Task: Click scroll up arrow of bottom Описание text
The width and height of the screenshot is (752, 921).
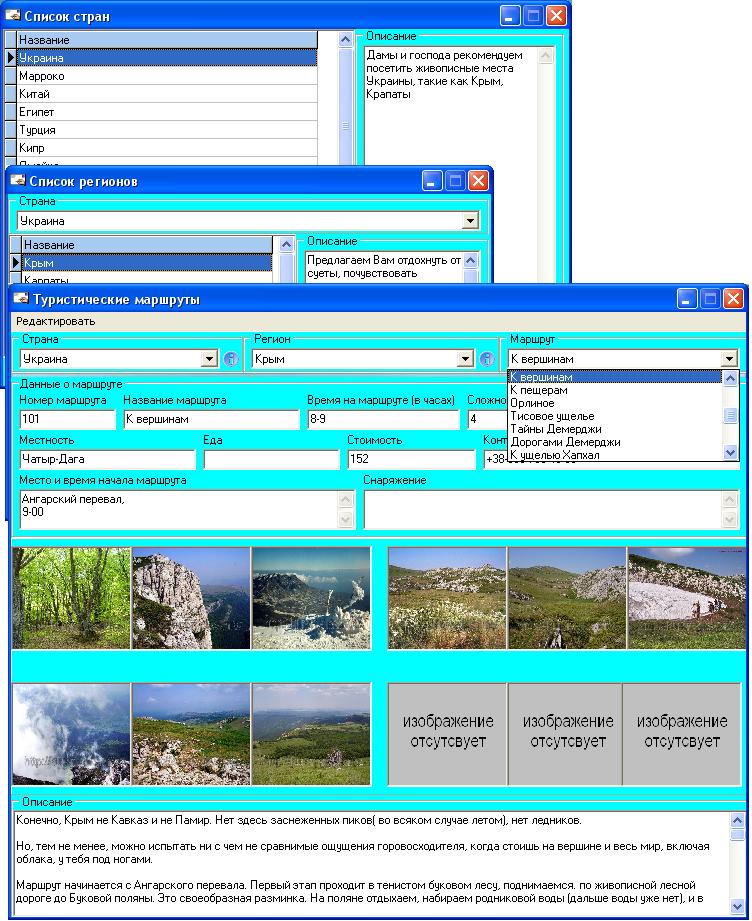Action: 737,820
